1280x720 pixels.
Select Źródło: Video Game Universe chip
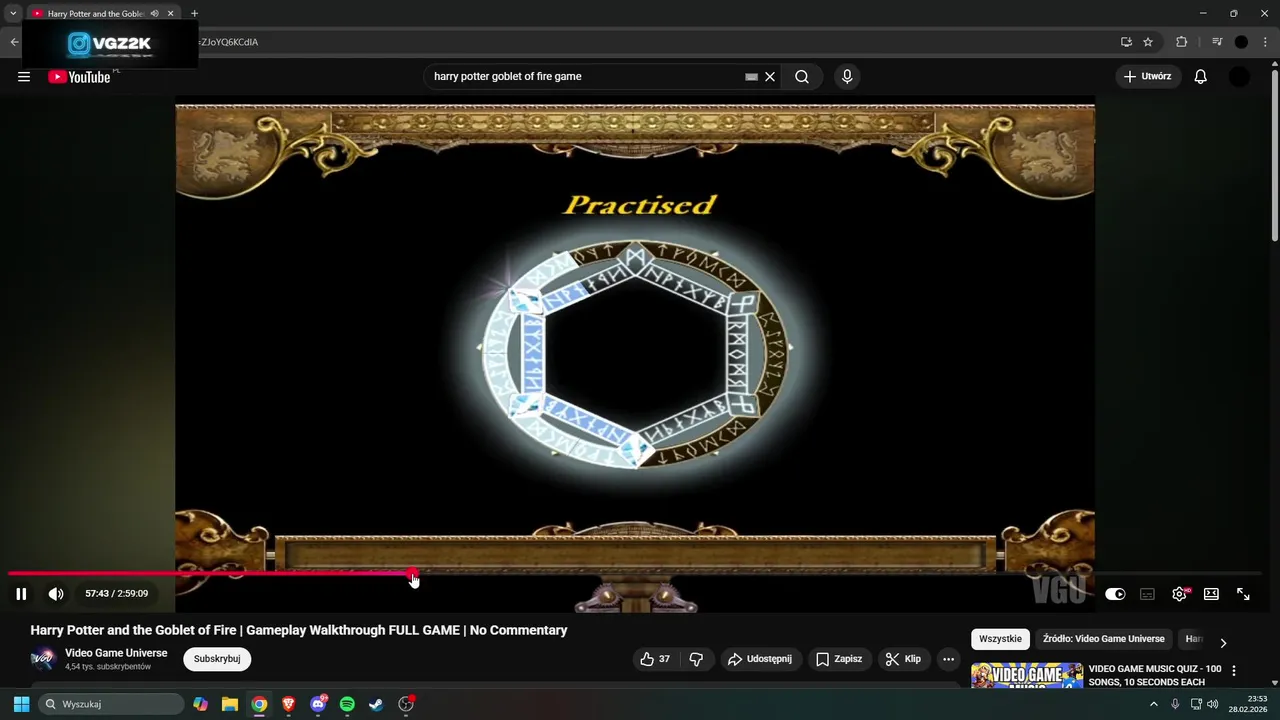1104,639
